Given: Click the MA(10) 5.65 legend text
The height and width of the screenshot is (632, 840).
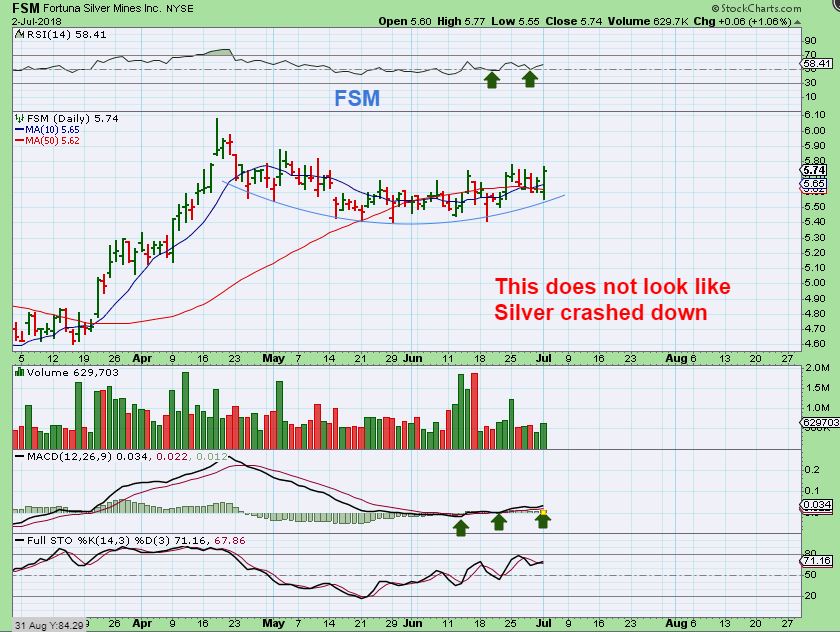Looking at the screenshot, I should [x=52, y=130].
